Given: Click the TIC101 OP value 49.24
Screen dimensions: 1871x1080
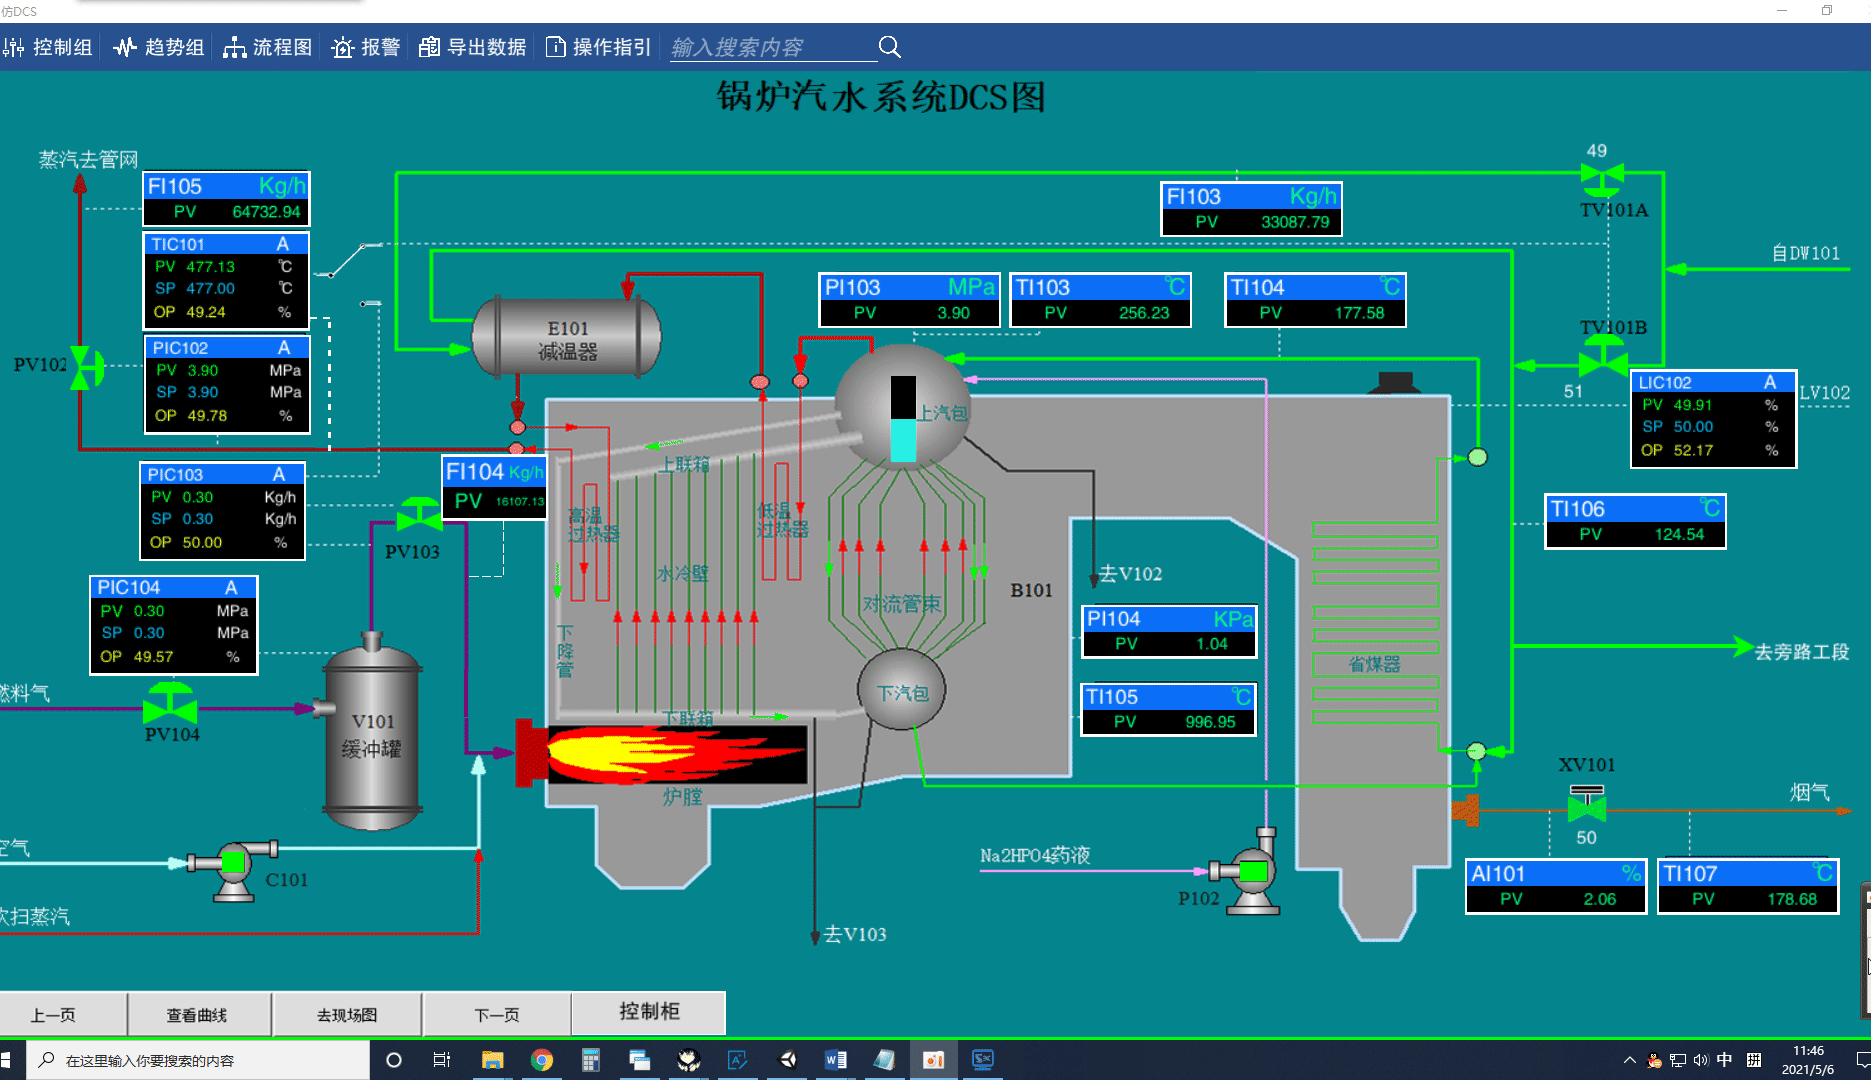Looking at the screenshot, I should [205, 312].
